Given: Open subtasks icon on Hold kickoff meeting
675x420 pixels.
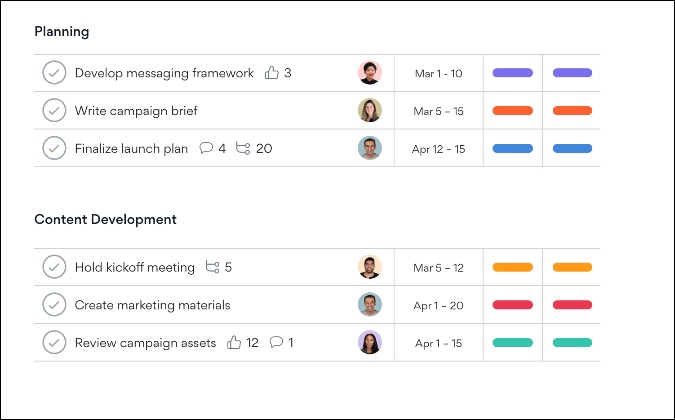Looking at the screenshot, I should 212,267.
